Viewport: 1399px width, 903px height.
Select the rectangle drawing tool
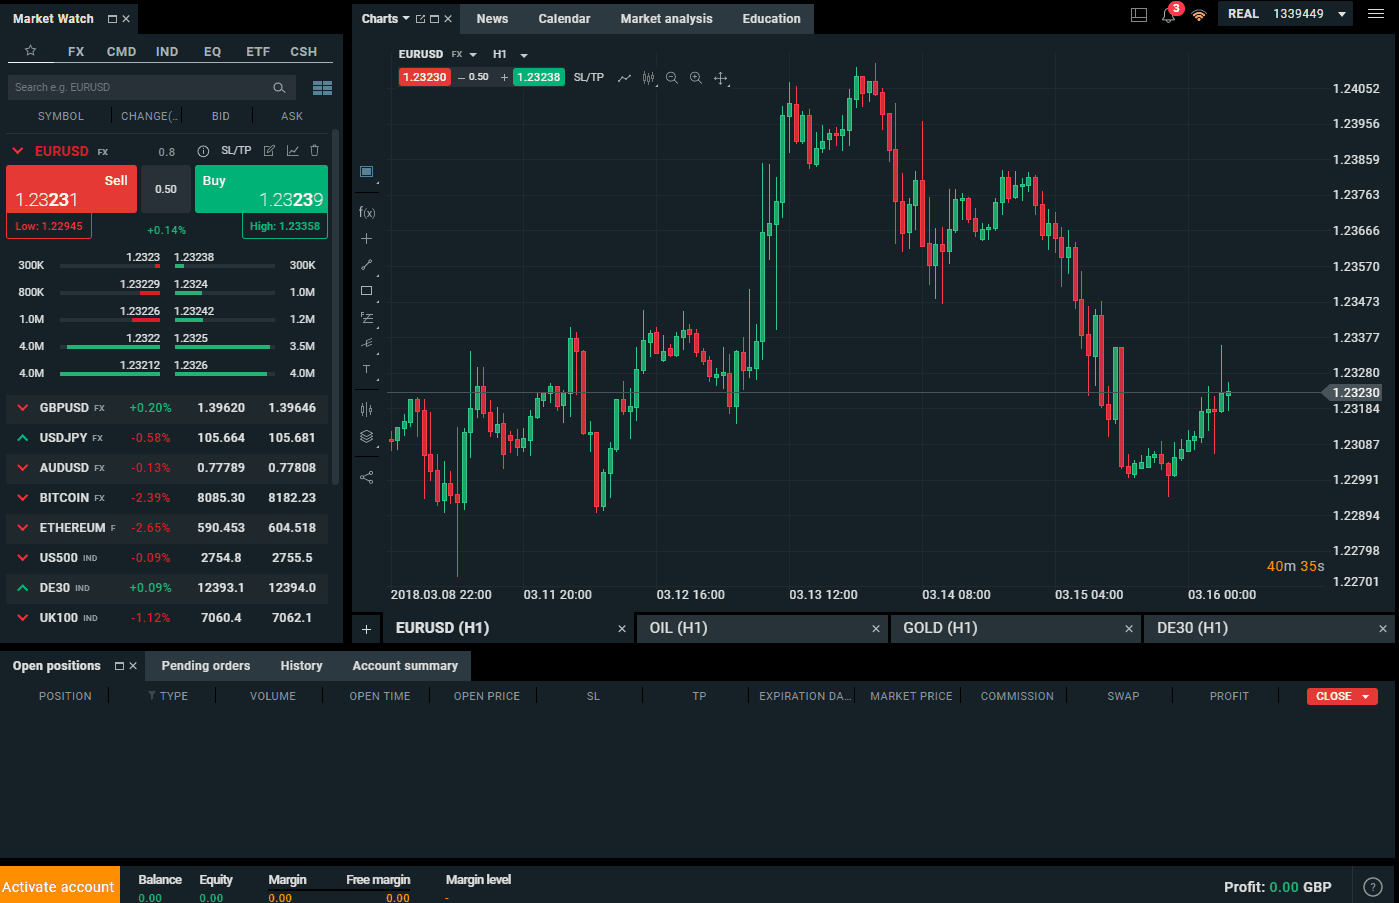coord(366,290)
